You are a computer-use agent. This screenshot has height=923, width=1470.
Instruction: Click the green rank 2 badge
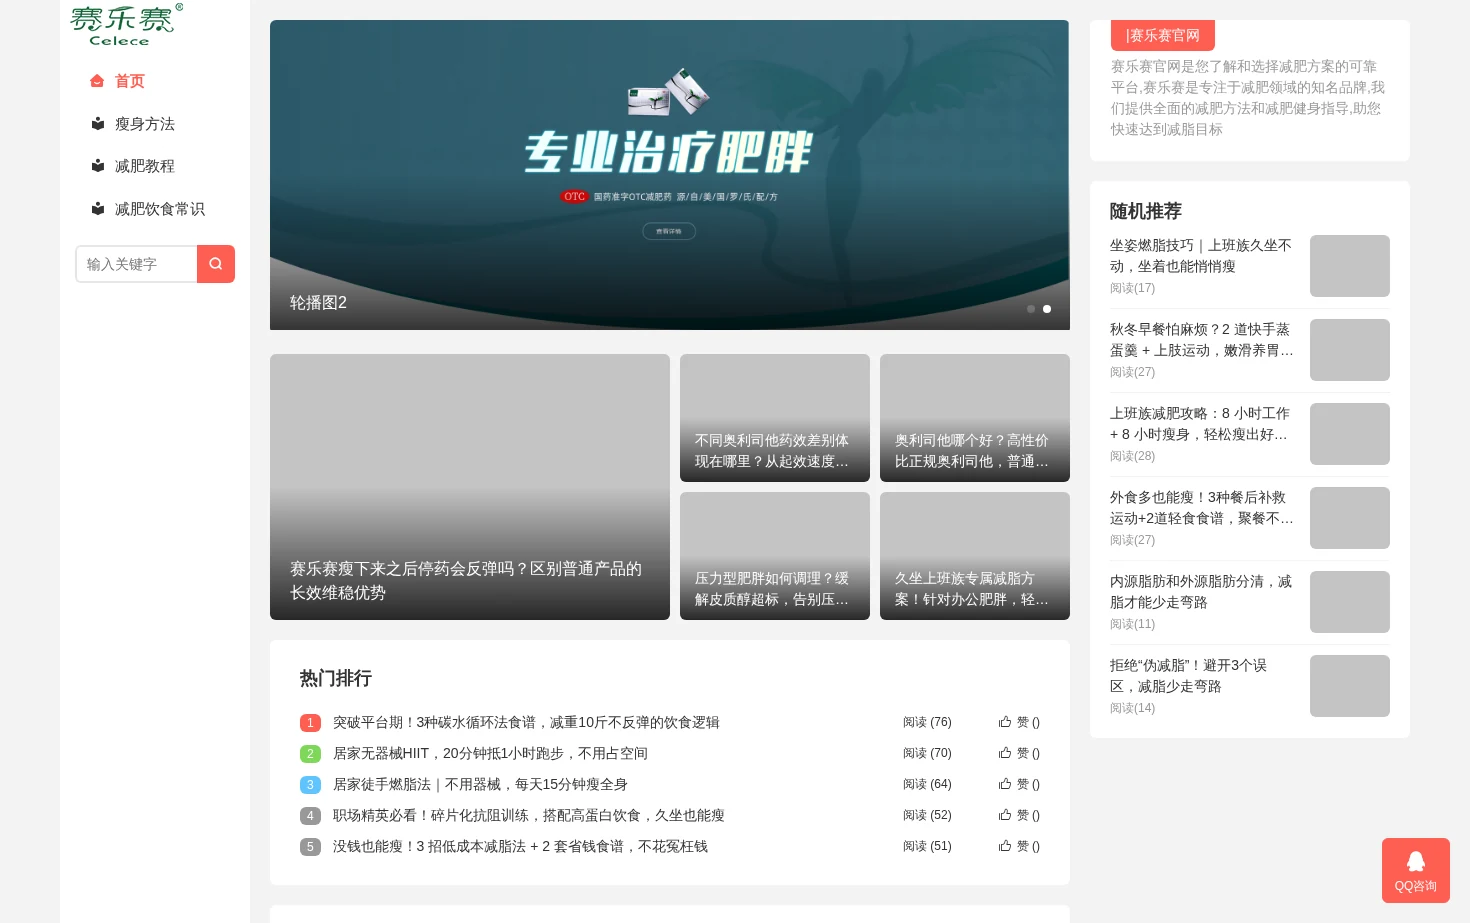310,754
